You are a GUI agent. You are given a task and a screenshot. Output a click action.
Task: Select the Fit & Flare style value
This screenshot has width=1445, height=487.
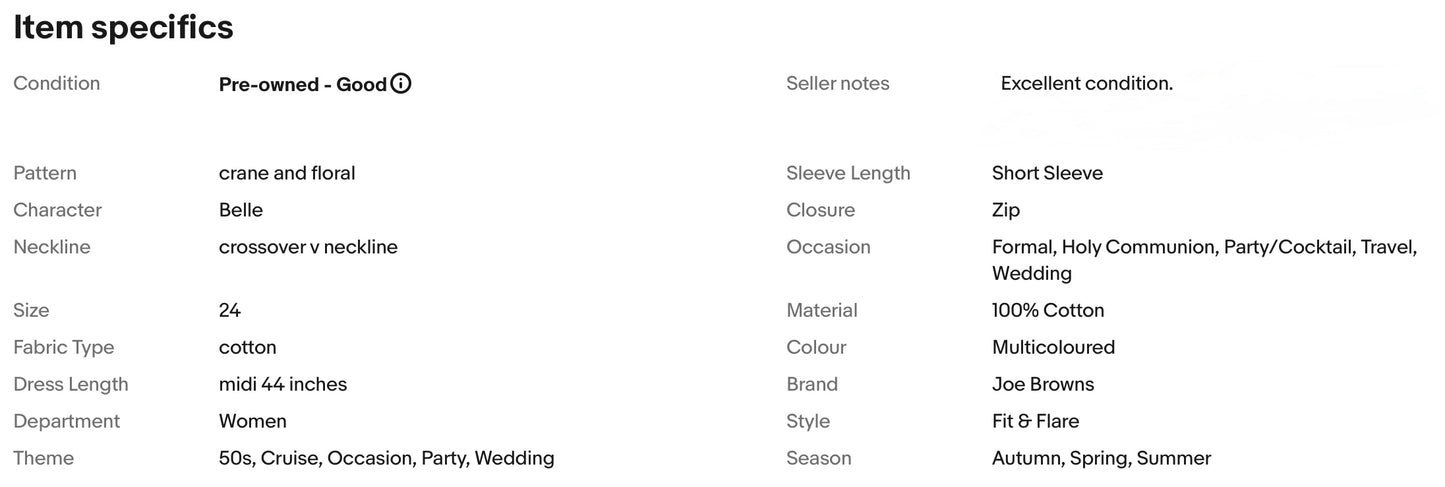pyautogui.click(x=1036, y=421)
